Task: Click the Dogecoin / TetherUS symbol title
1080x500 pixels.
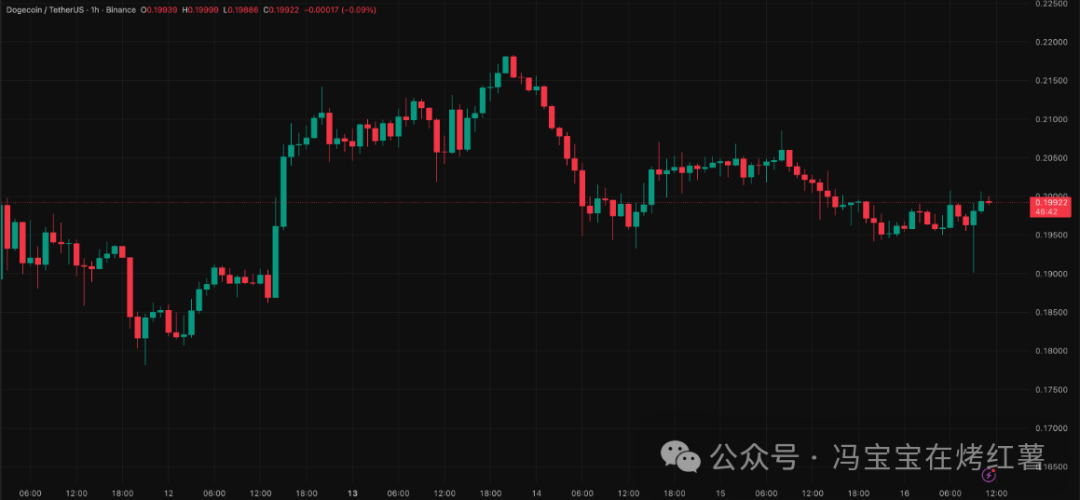Action: click(43, 9)
